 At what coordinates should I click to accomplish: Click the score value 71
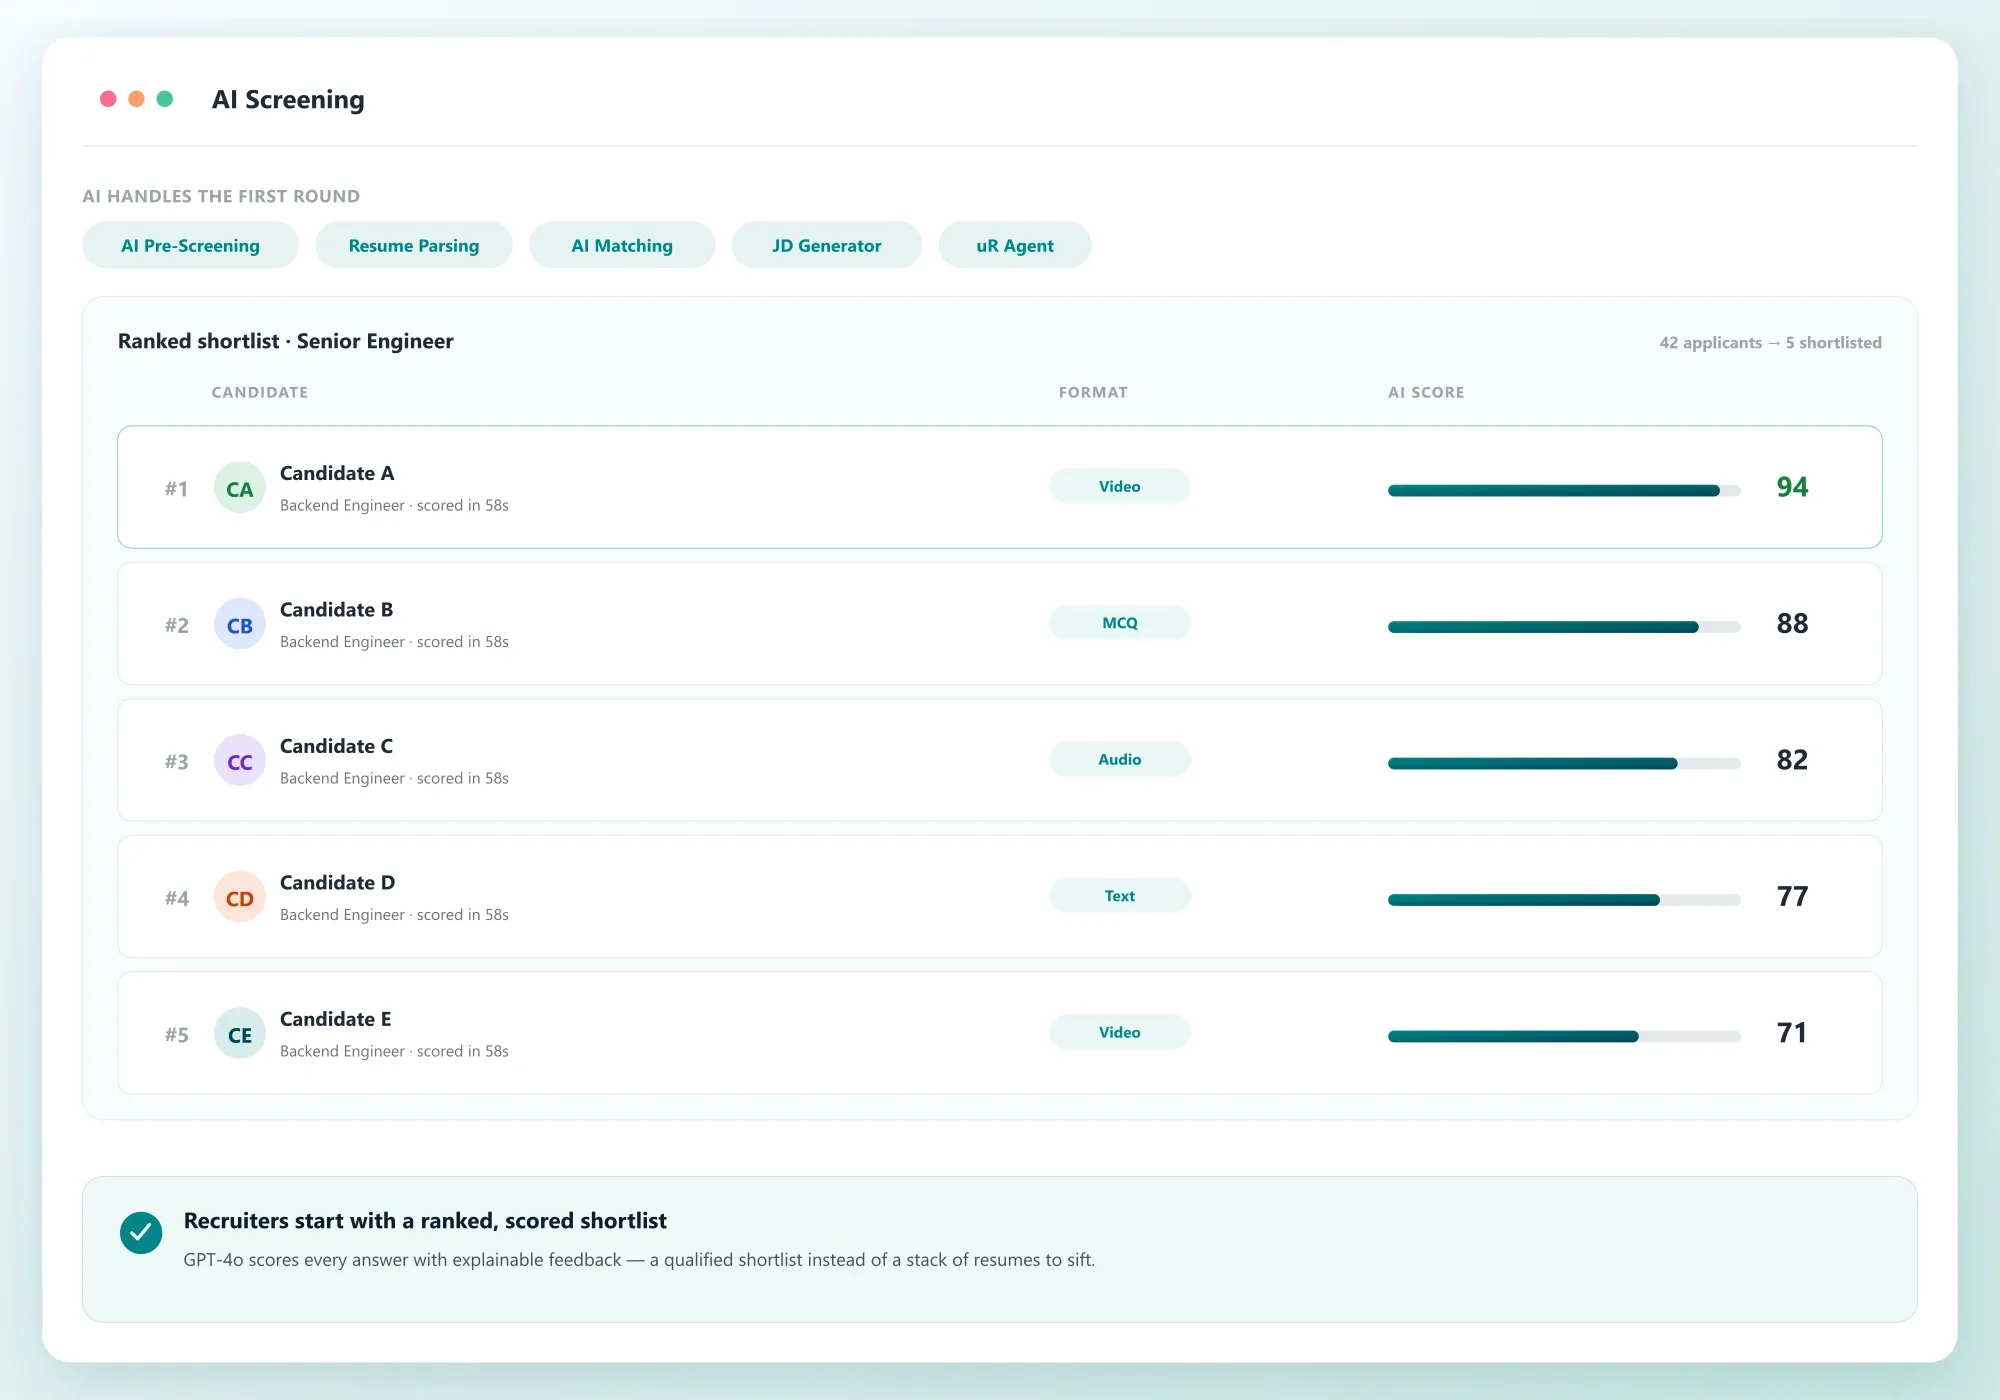[1792, 1033]
